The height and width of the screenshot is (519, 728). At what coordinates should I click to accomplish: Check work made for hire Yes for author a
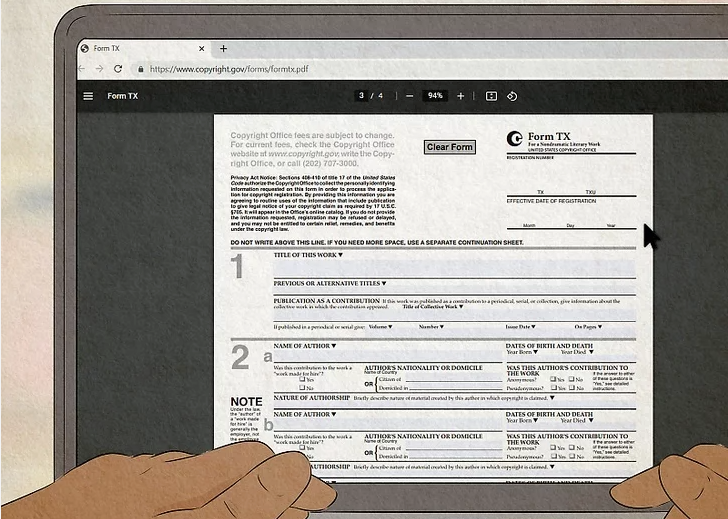[x=302, y=379]
